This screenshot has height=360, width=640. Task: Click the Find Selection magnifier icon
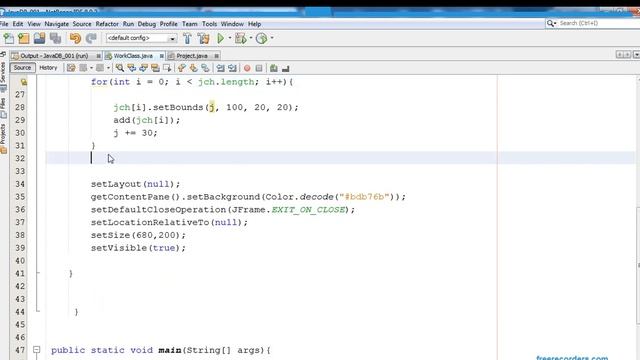click(120, 68)
